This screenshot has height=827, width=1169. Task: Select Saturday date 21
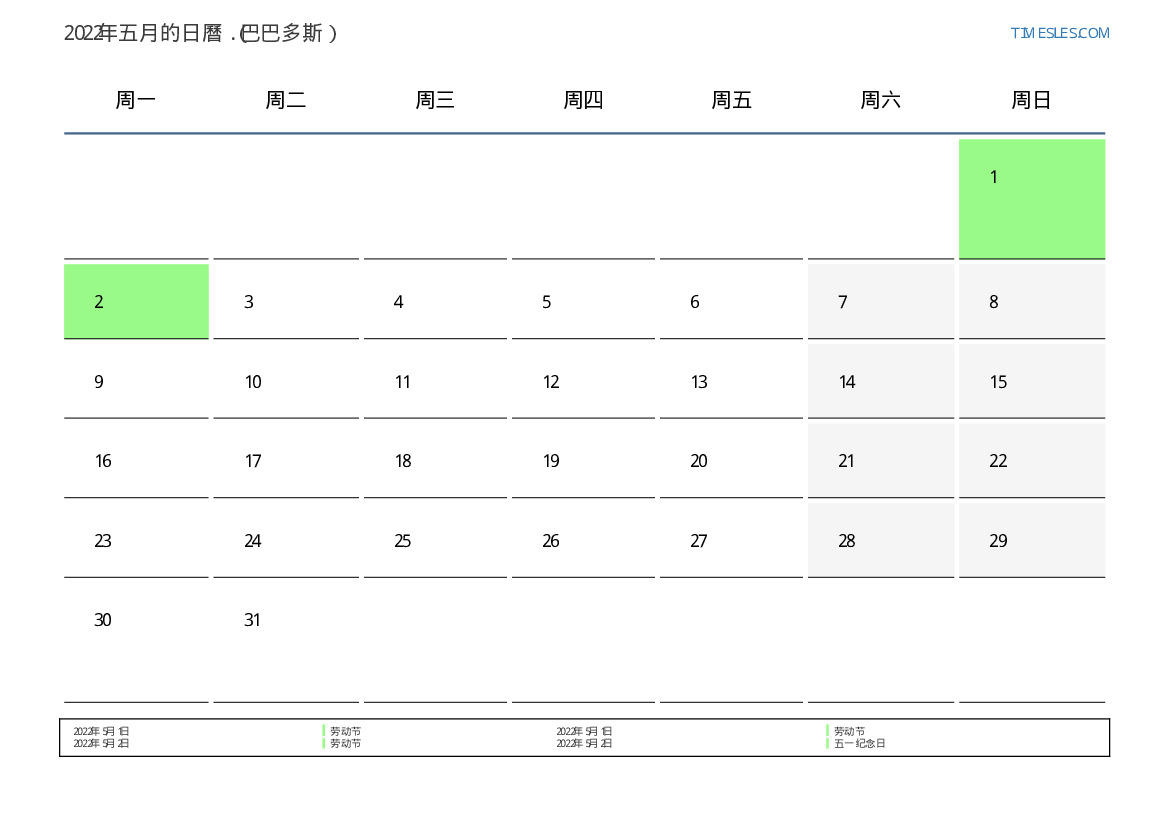click(880, 460)
